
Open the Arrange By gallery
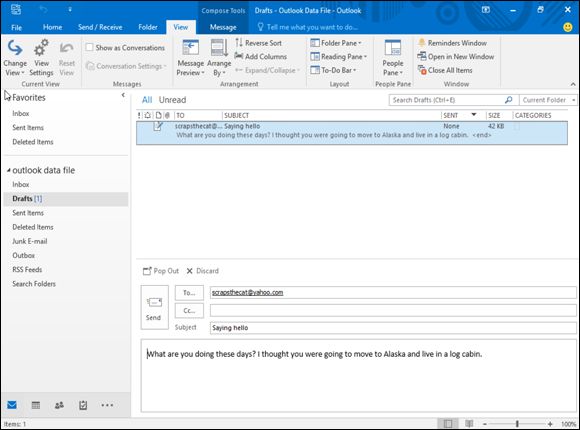coord(219,58)
